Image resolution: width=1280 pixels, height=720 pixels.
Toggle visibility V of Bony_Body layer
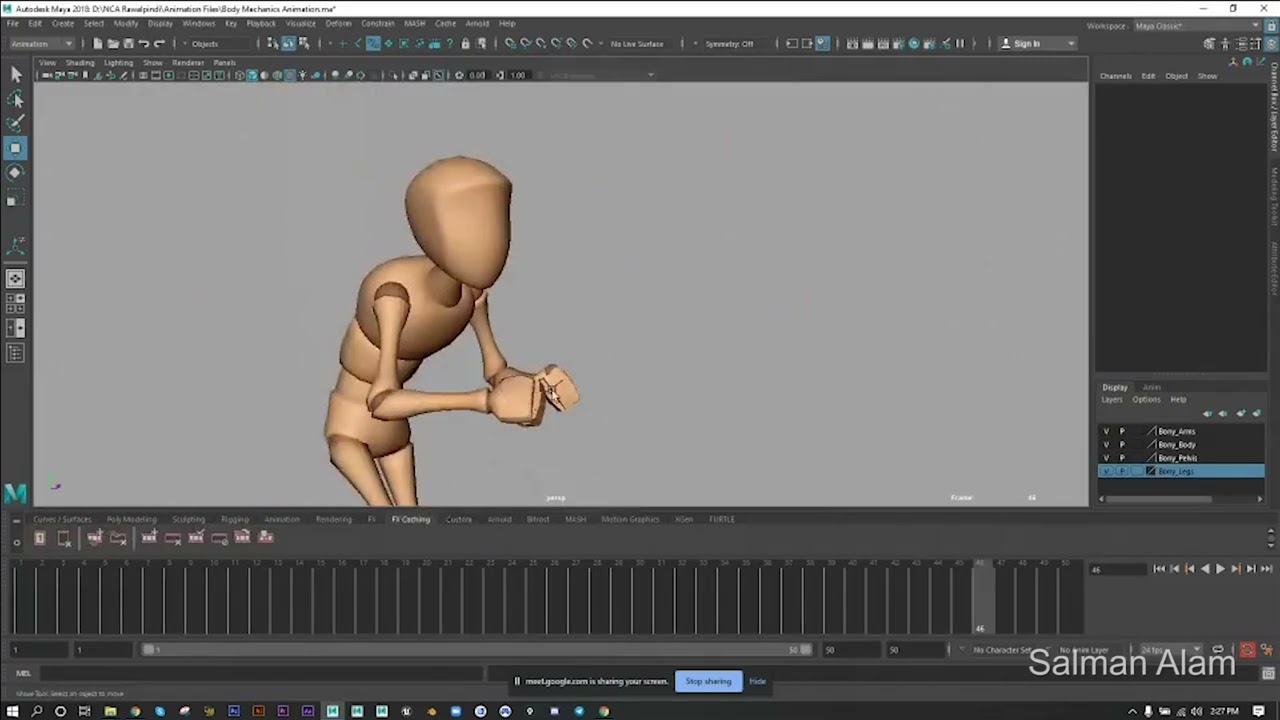[1106, 444]
